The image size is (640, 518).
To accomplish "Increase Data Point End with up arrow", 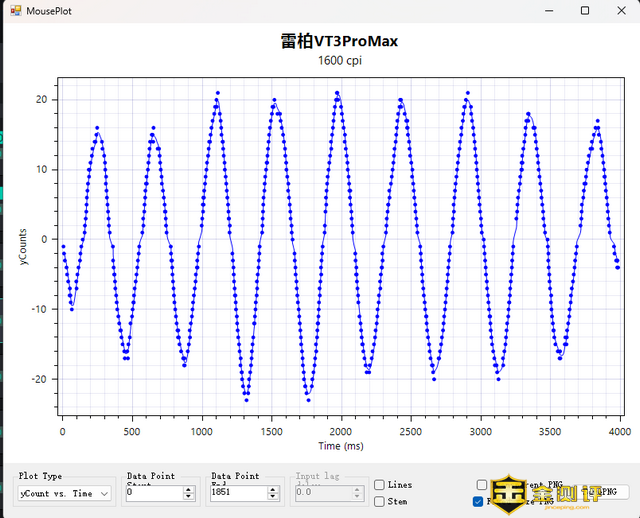I will pyautogui.click(x=274, y=489).
